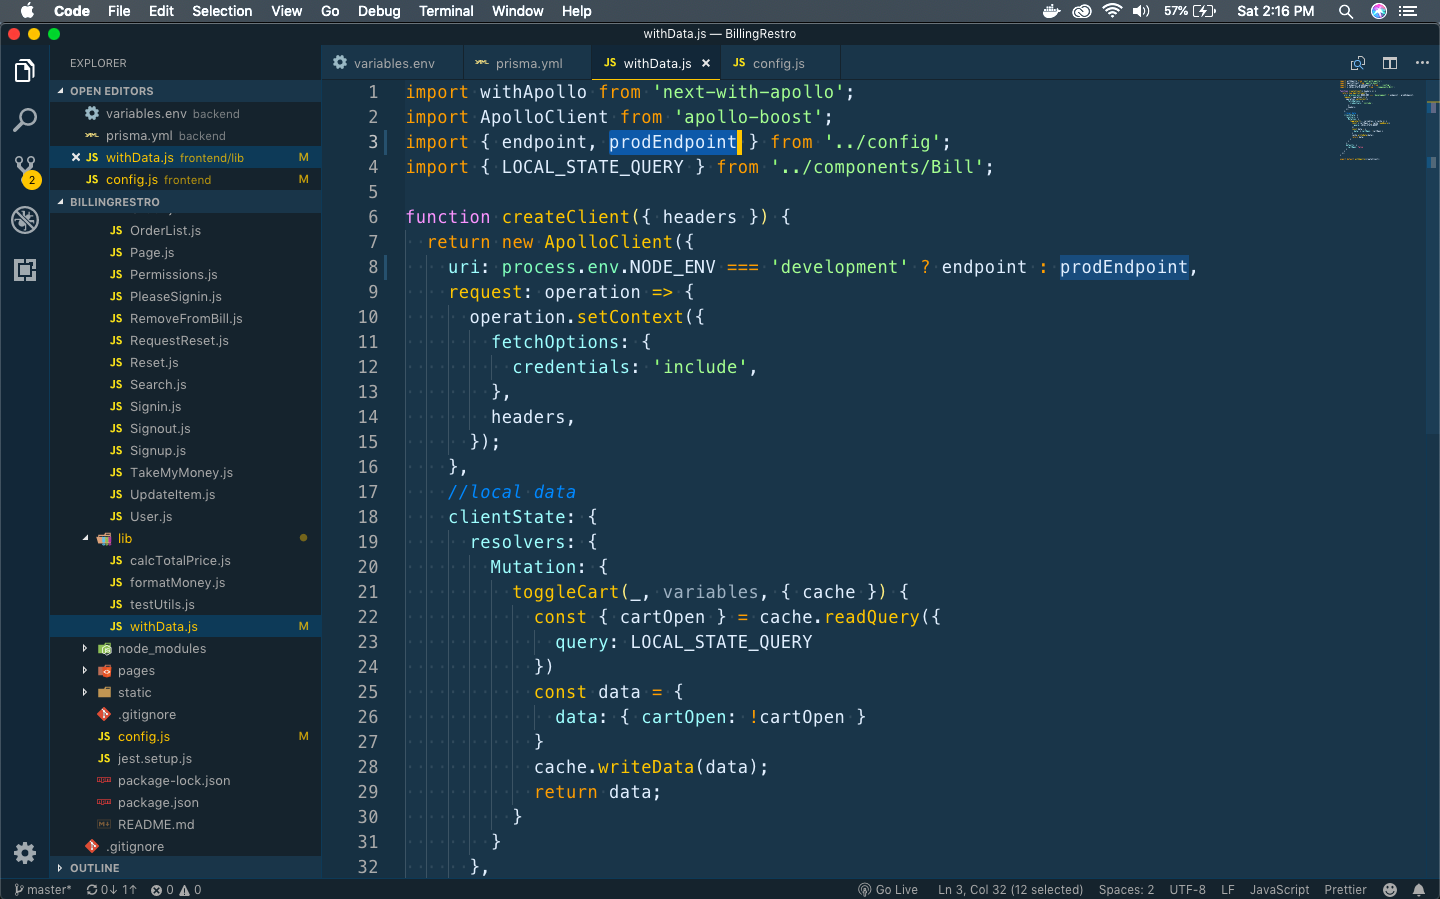Screen dimensions: 1440x899
Task: Switch to the variables.env tab
Action: click(394, 63)
